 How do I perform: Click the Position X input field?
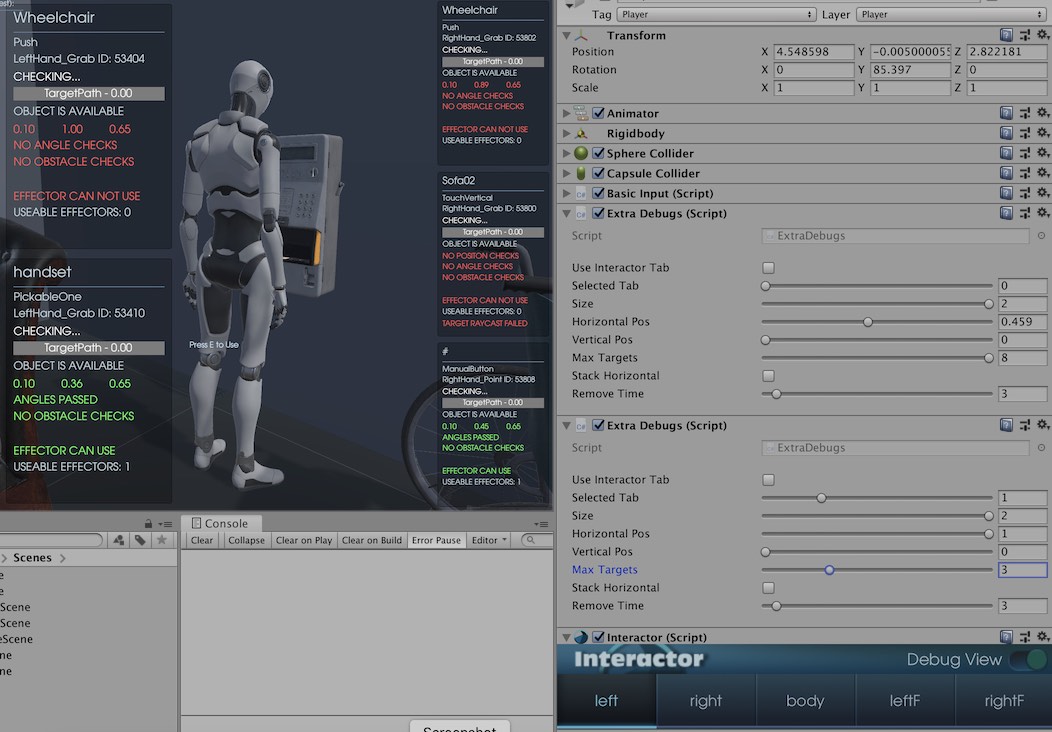[815, 52]
